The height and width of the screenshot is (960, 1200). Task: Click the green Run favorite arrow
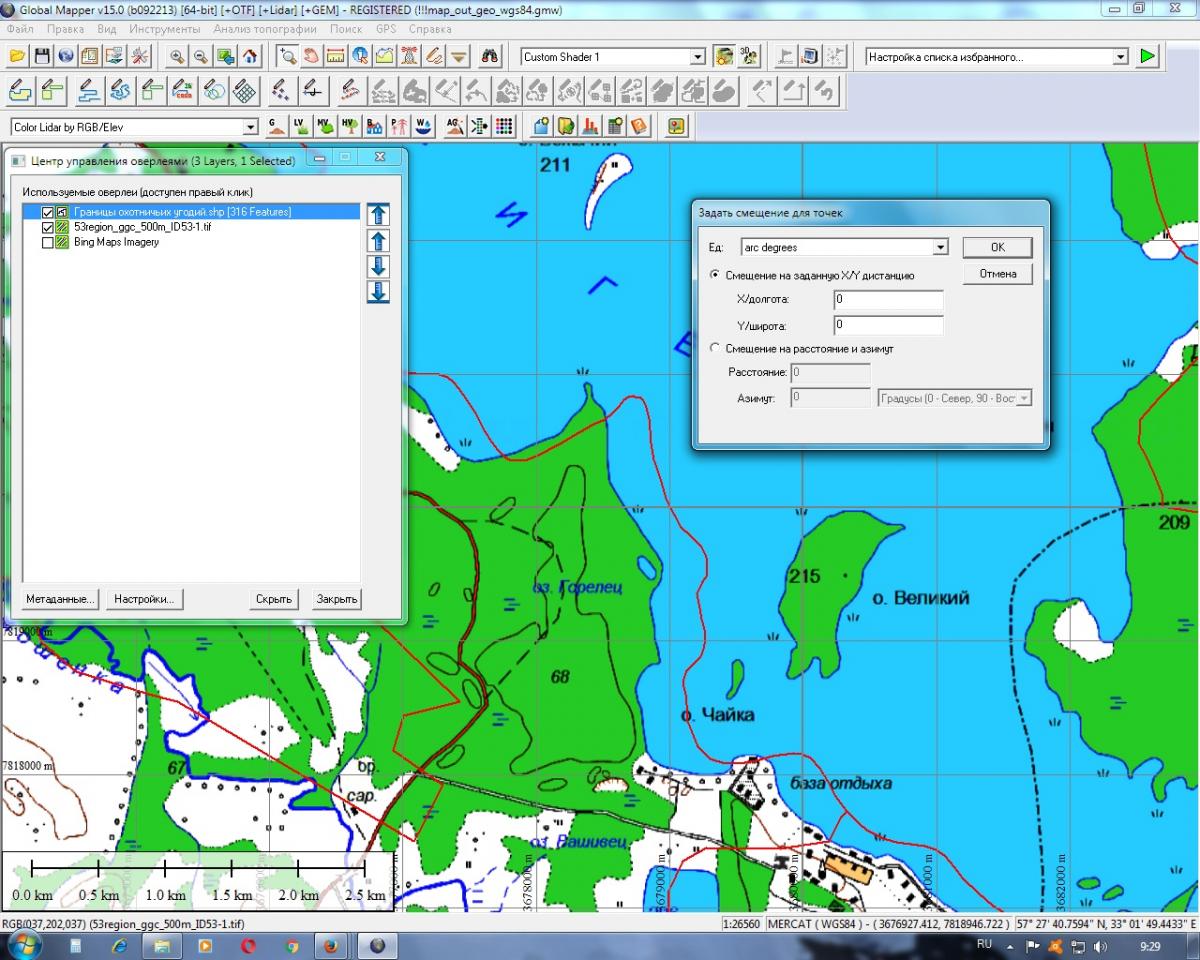coord(1147,57)
